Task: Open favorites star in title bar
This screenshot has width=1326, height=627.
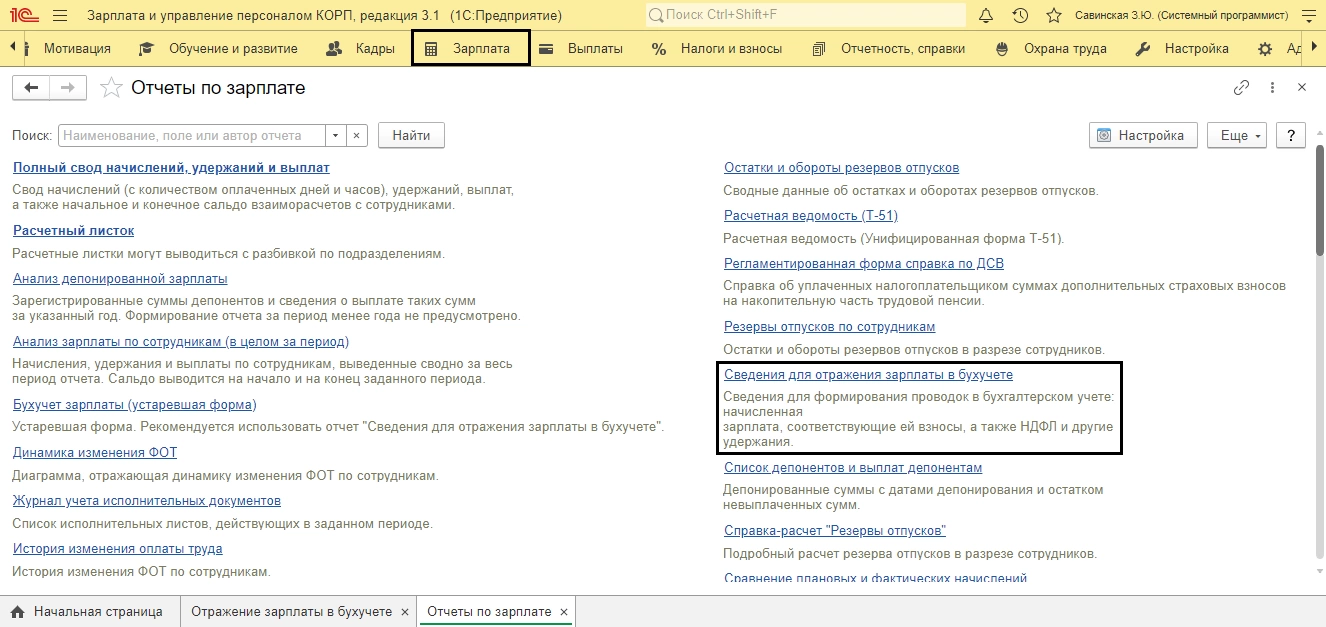Action: (x=1053, y=16)
